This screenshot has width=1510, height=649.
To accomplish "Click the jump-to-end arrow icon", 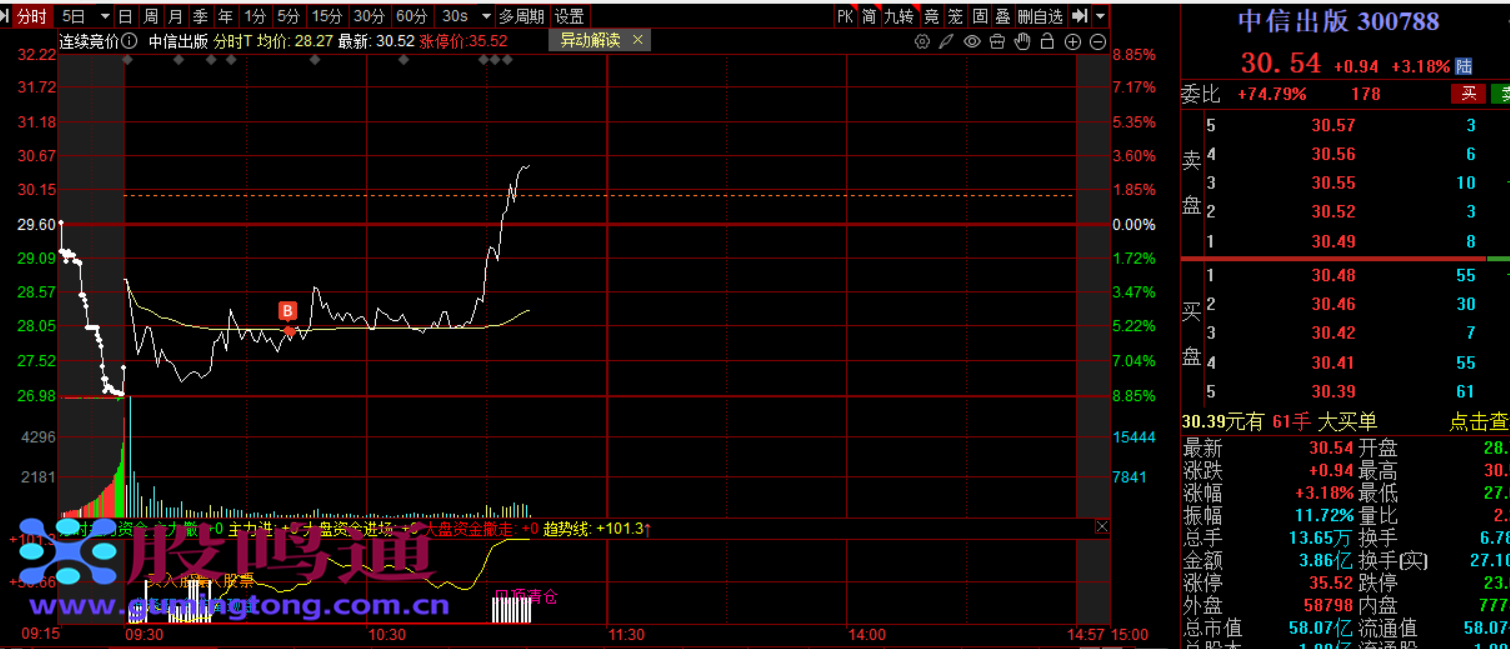I will (1079, 16).
